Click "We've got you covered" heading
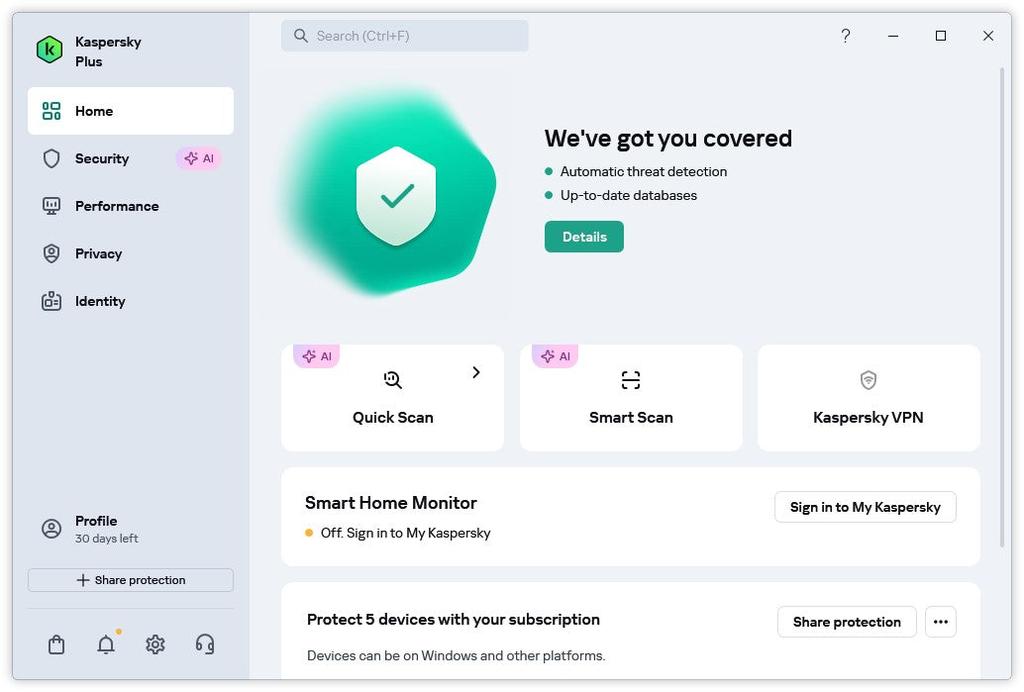 point(668,138)
